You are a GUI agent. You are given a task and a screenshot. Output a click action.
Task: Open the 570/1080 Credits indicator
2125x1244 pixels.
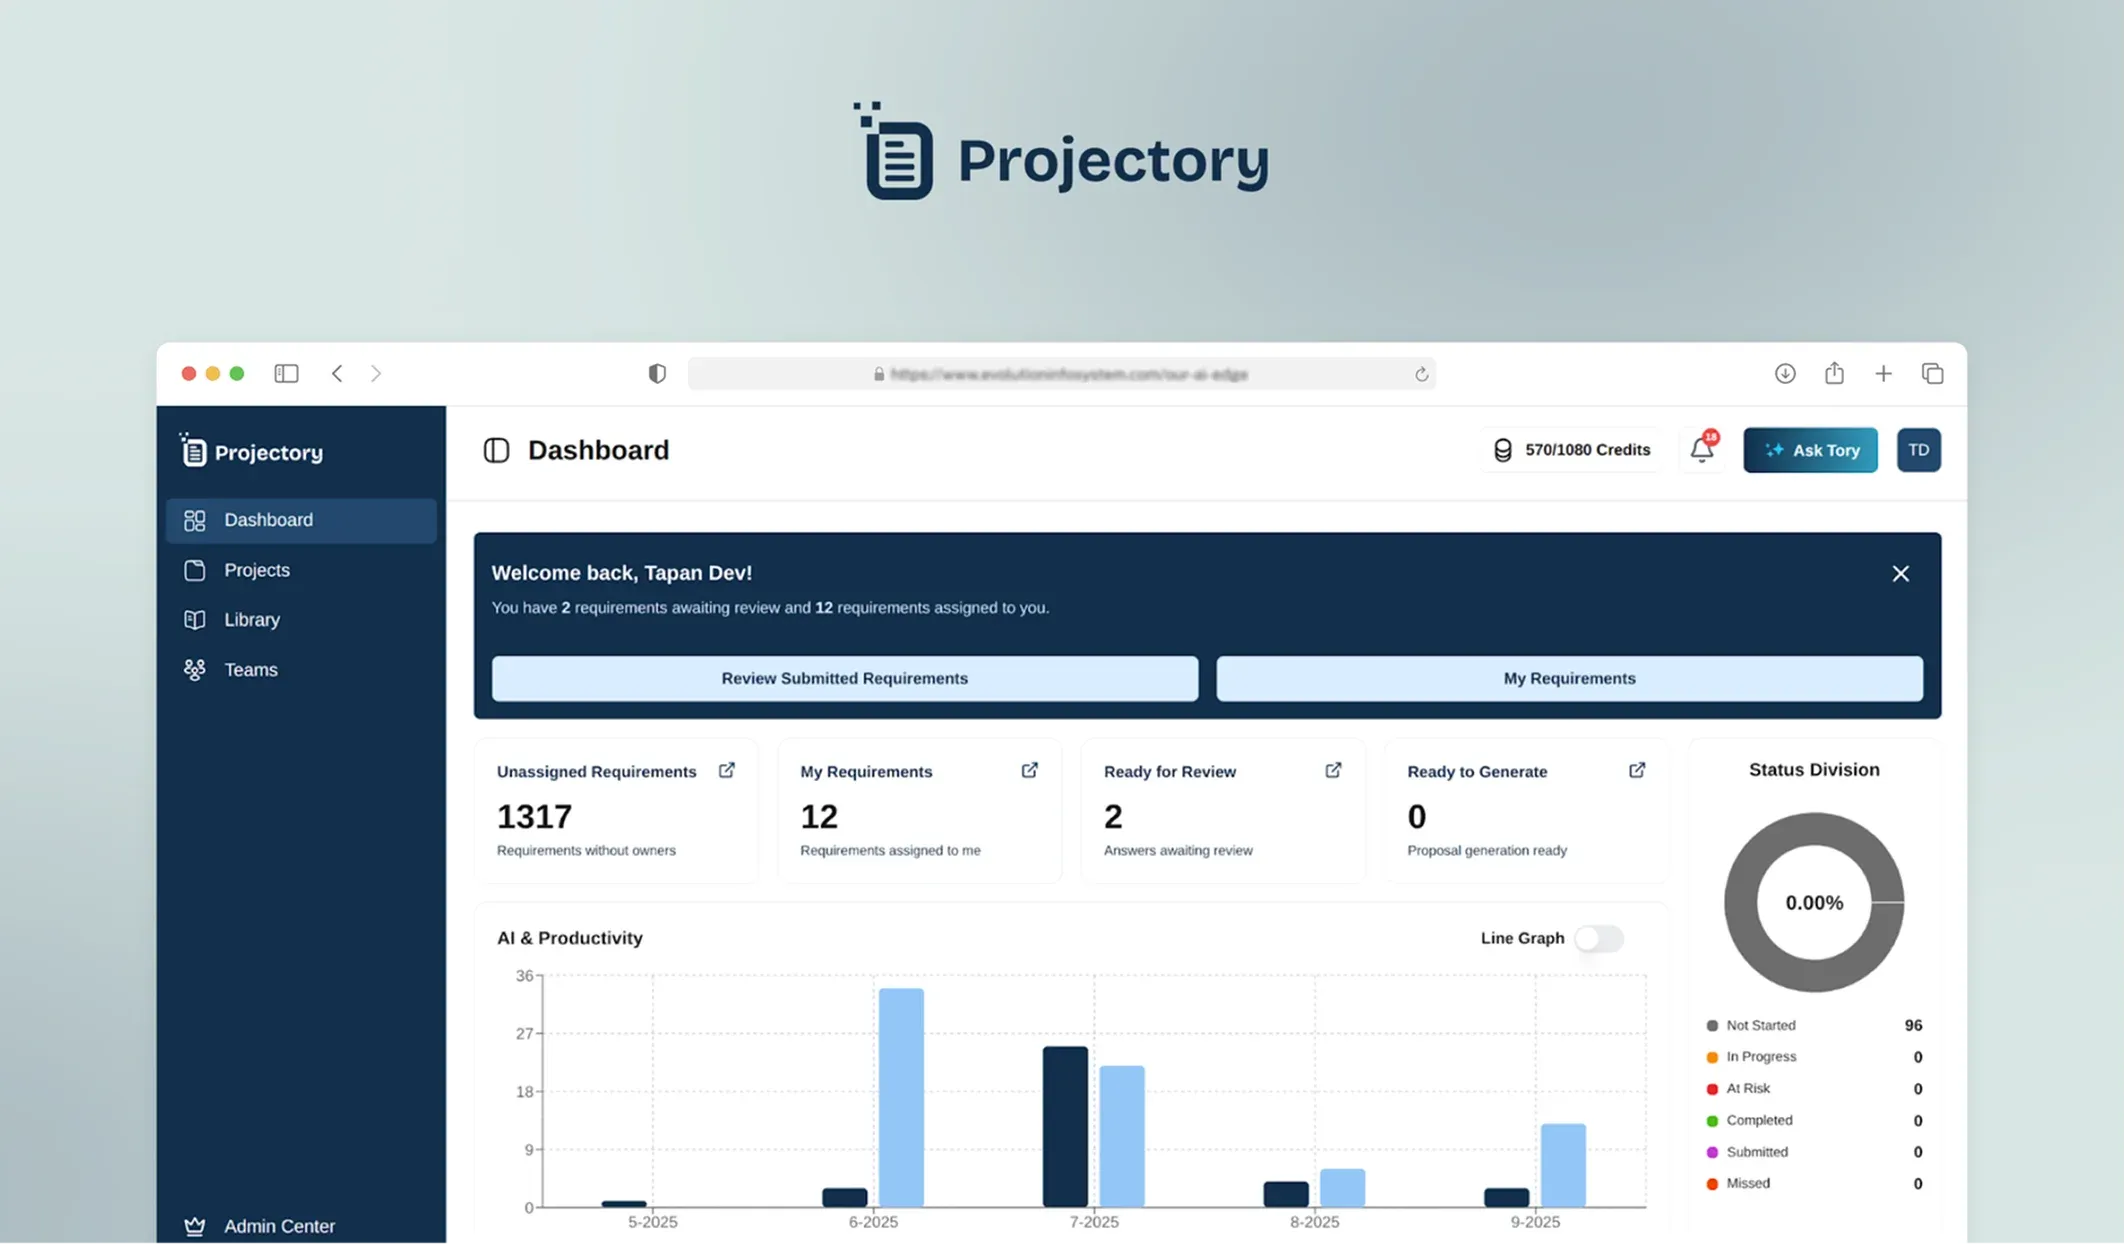pyautogui.click(x=1572, y=450)
